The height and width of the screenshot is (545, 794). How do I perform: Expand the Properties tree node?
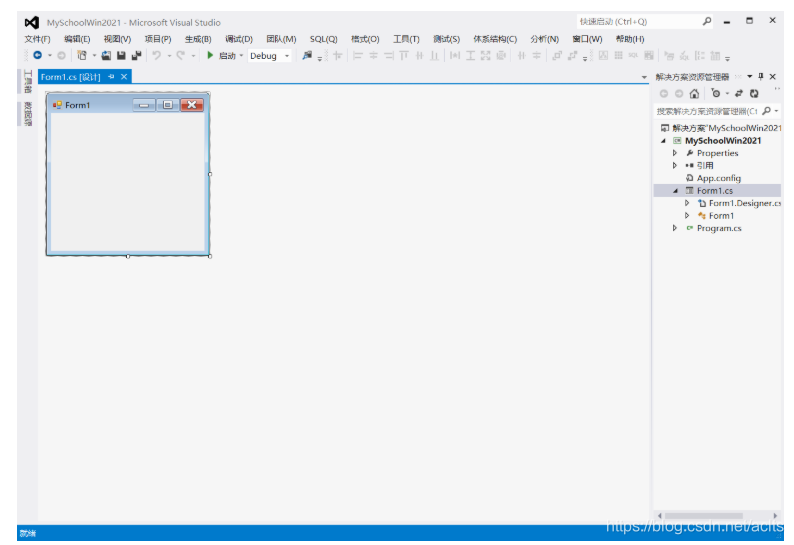674,153
